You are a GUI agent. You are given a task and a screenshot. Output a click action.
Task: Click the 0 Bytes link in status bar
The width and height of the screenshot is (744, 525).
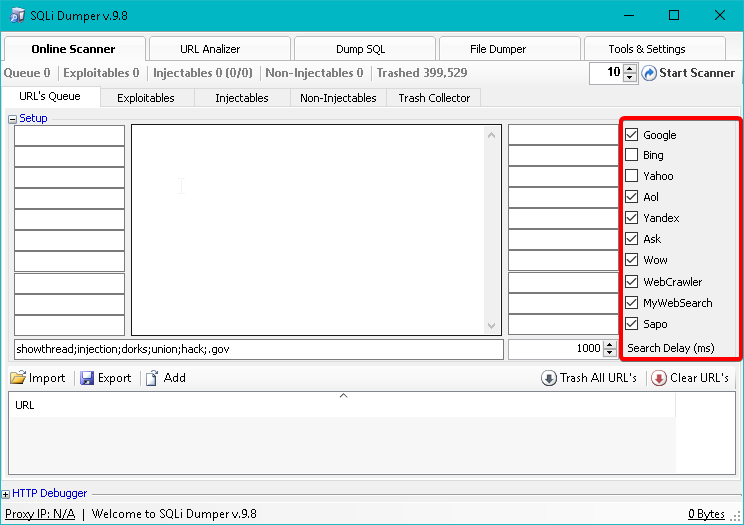(x=707, y=514)
